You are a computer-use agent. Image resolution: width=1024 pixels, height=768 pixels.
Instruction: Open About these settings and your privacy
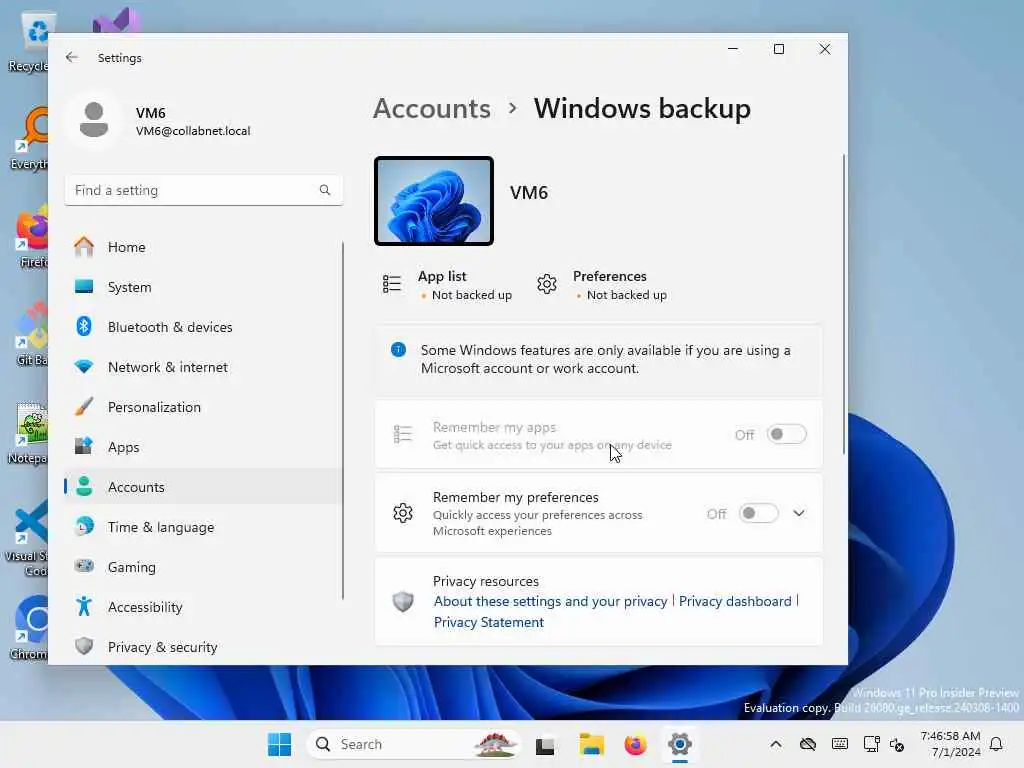pos(551,601)
